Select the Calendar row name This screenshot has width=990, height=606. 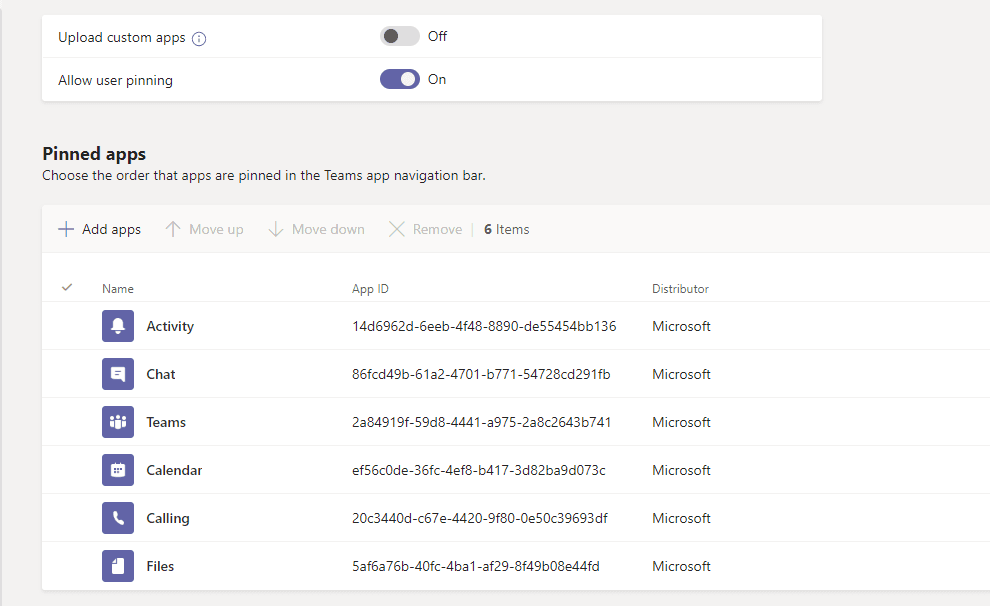pyautogui.click(x=174, y=470)
